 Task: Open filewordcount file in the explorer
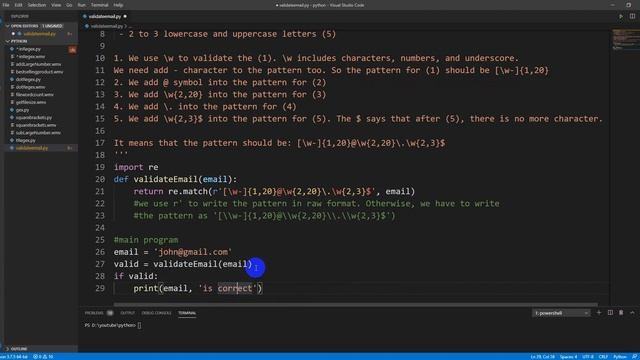34,95
